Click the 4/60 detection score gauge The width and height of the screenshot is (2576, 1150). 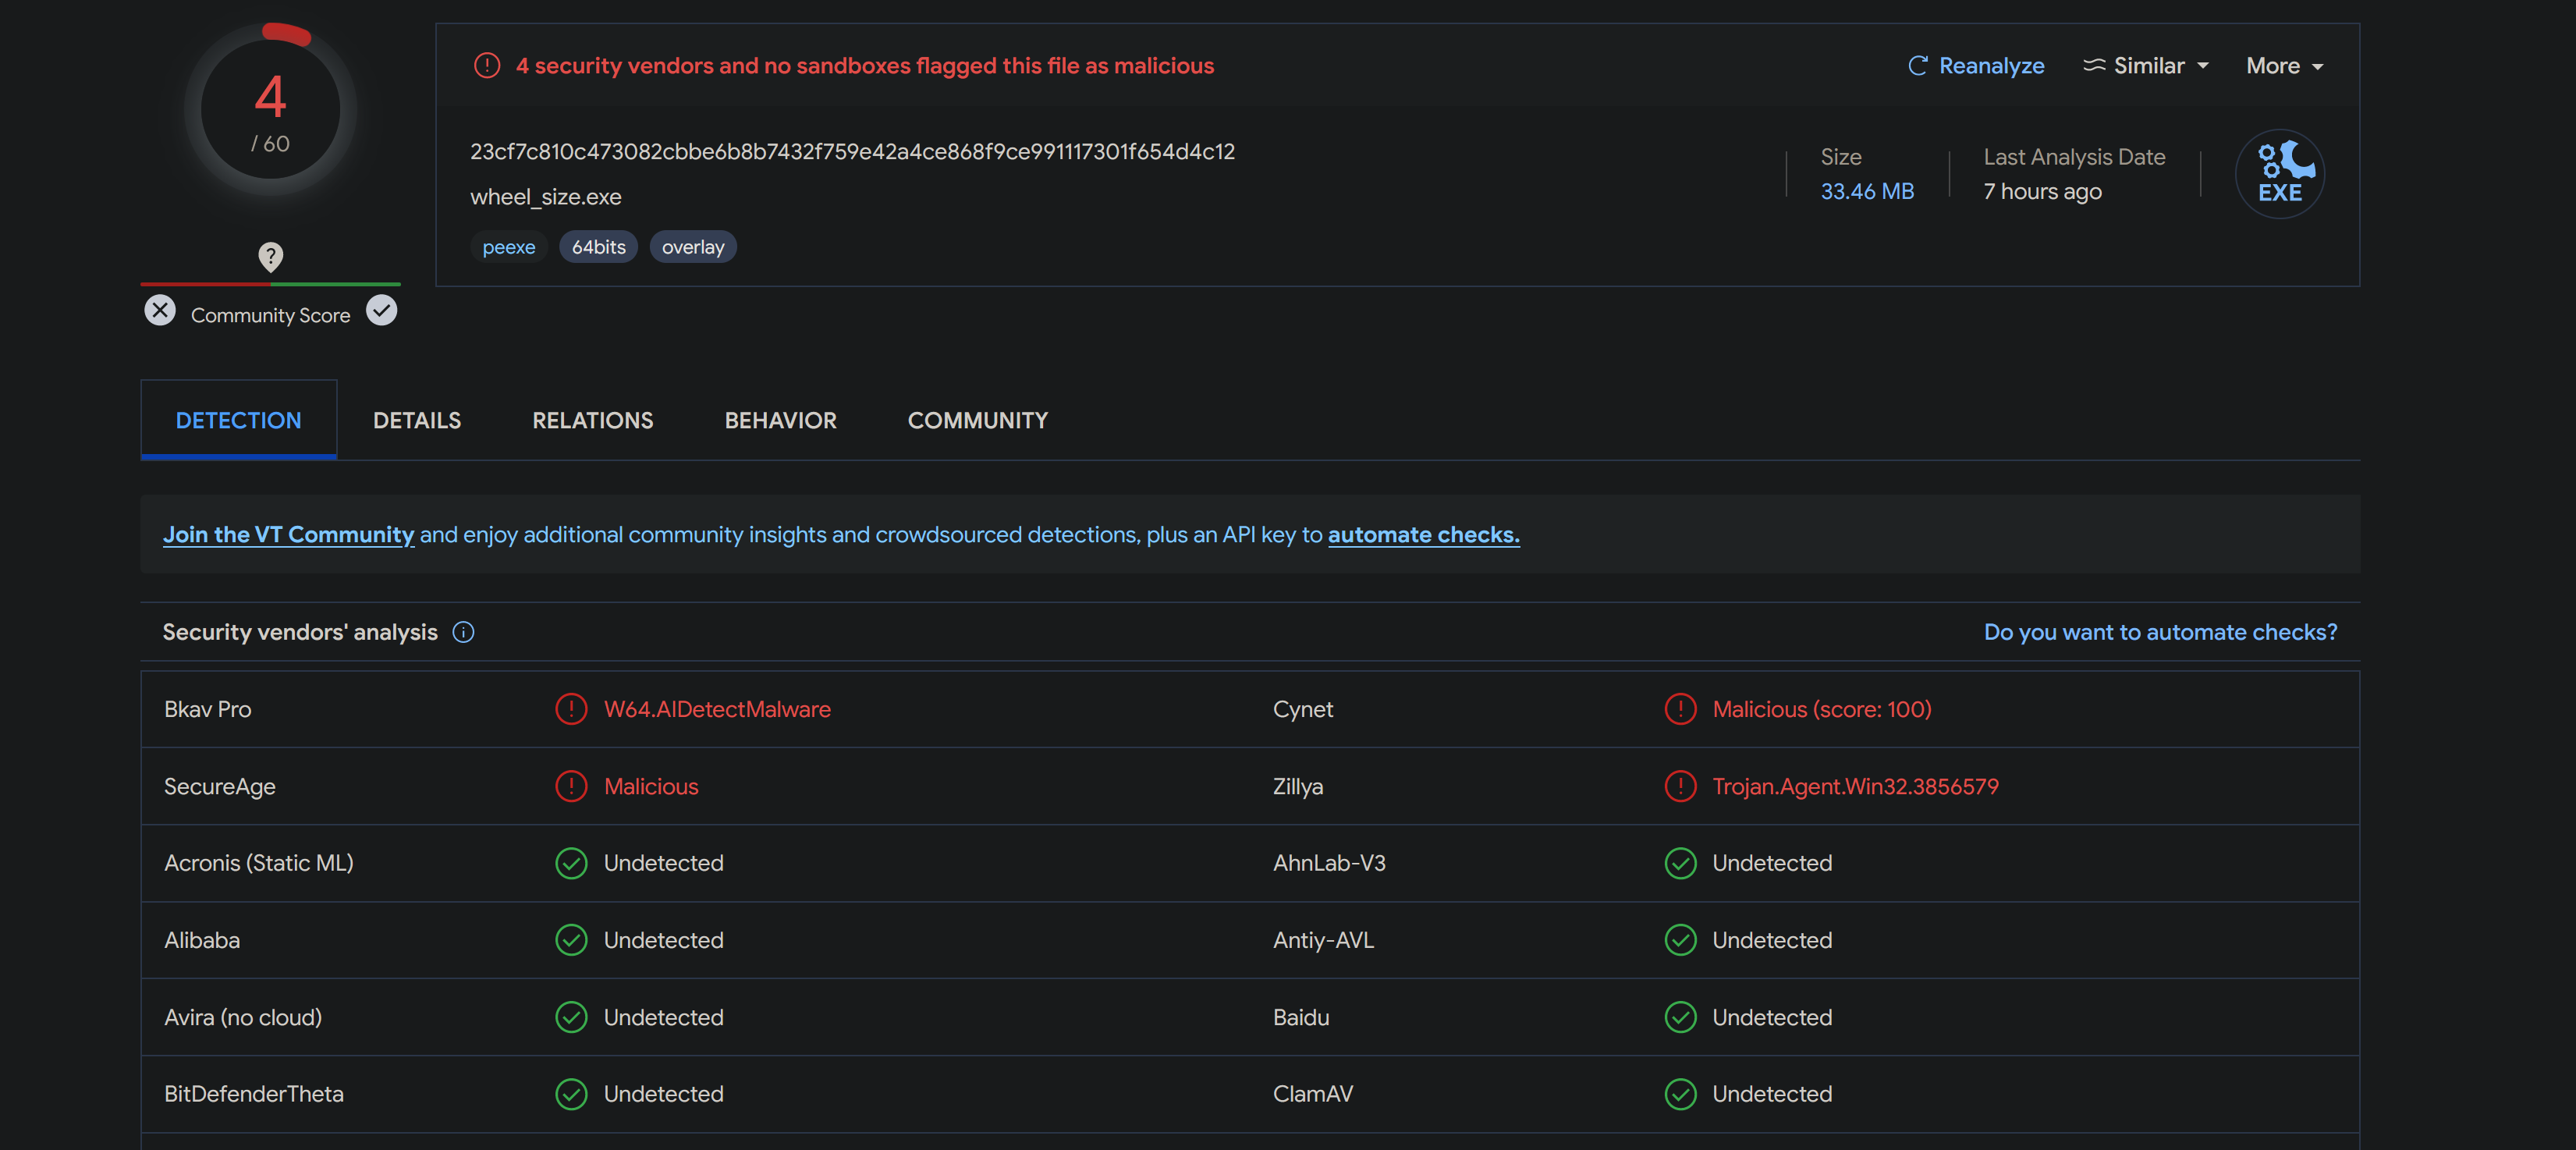[x=270, y=110]
